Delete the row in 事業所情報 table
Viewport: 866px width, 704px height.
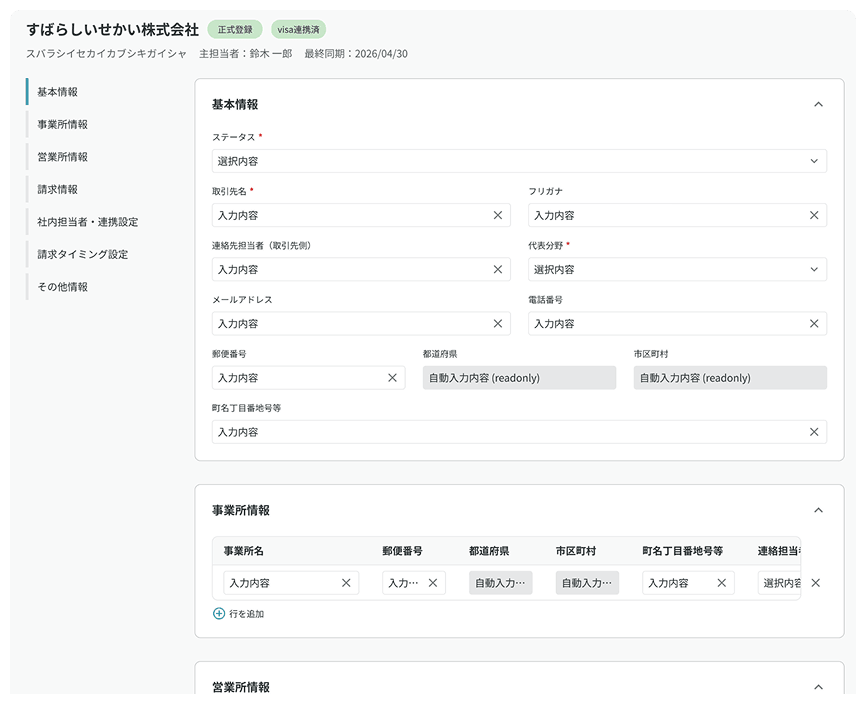815,583
